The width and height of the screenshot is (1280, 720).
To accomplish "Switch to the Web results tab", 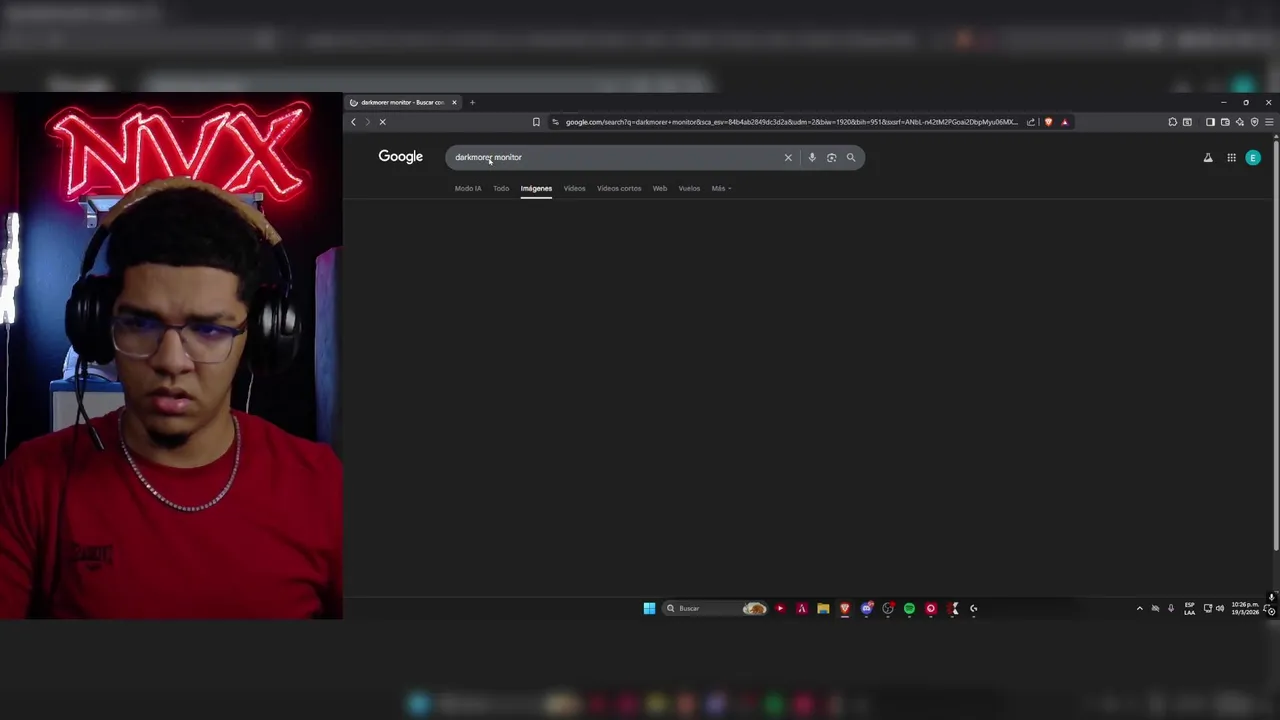I will pyautogui.click(x=660, y=188).
